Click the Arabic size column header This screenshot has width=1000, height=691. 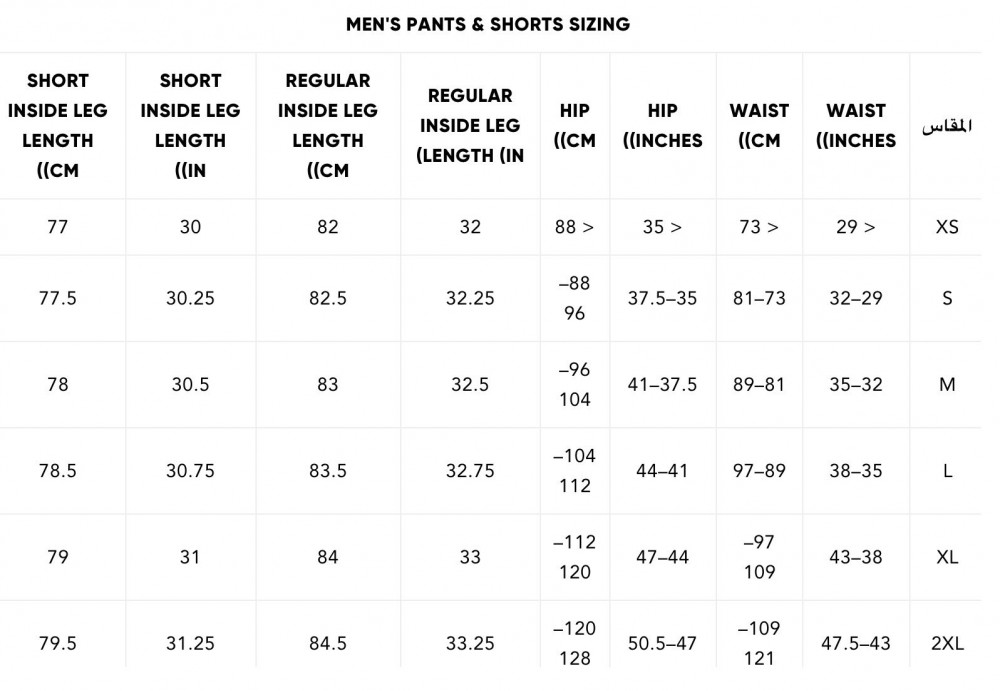[x=947, y=126]
